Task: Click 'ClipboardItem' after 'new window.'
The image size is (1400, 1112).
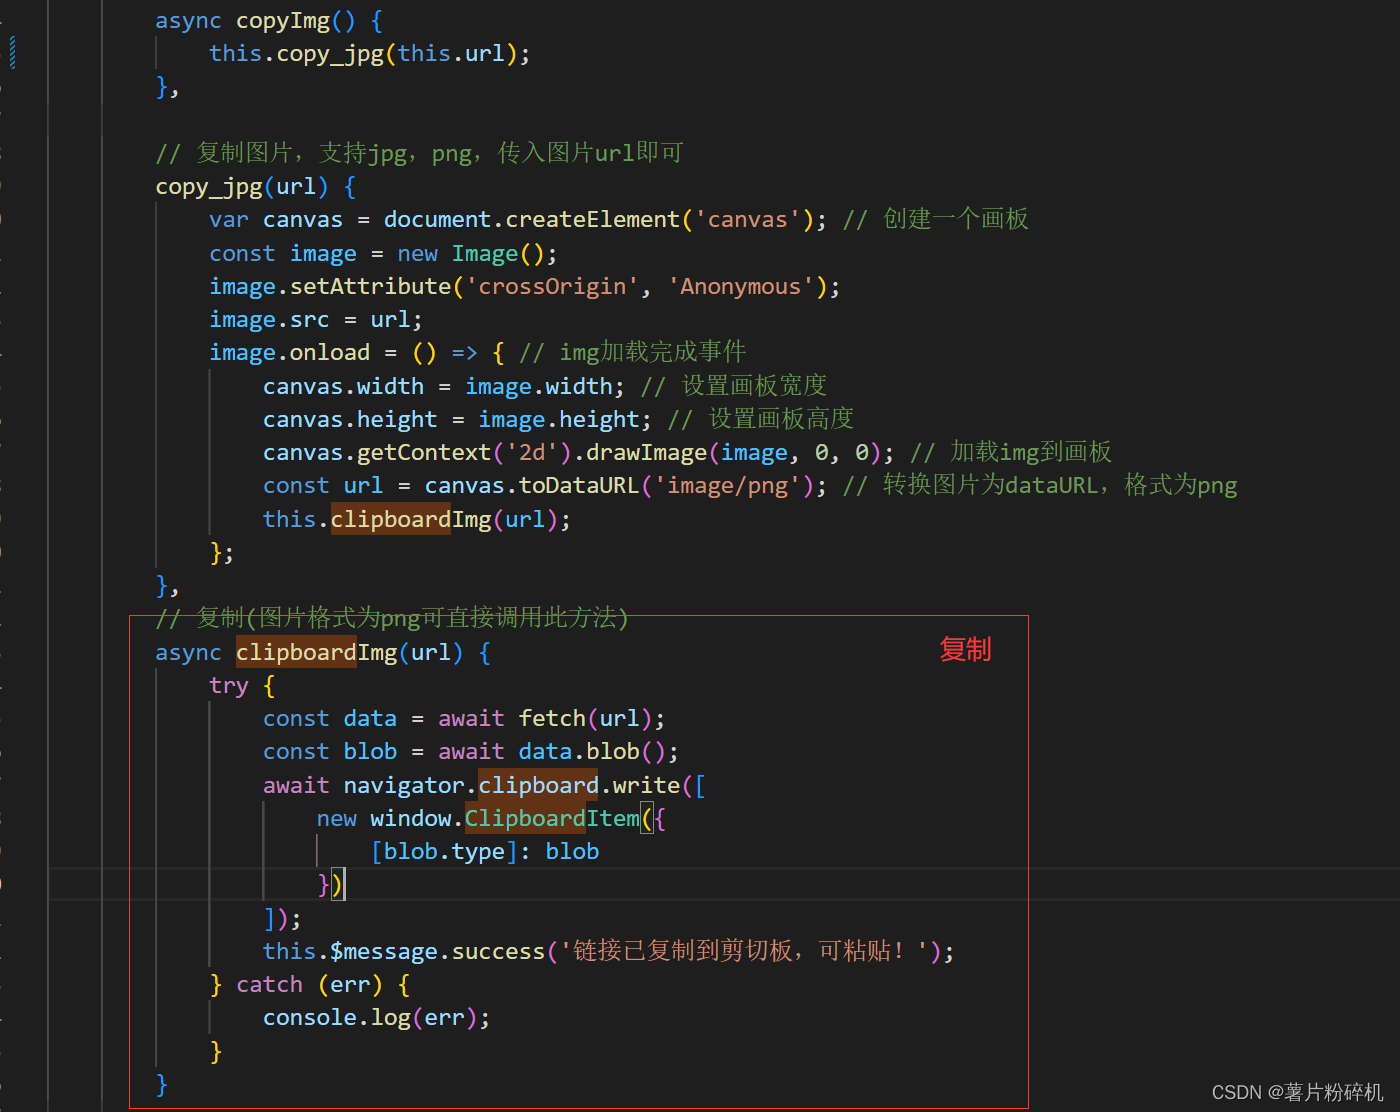Action: 552,819
